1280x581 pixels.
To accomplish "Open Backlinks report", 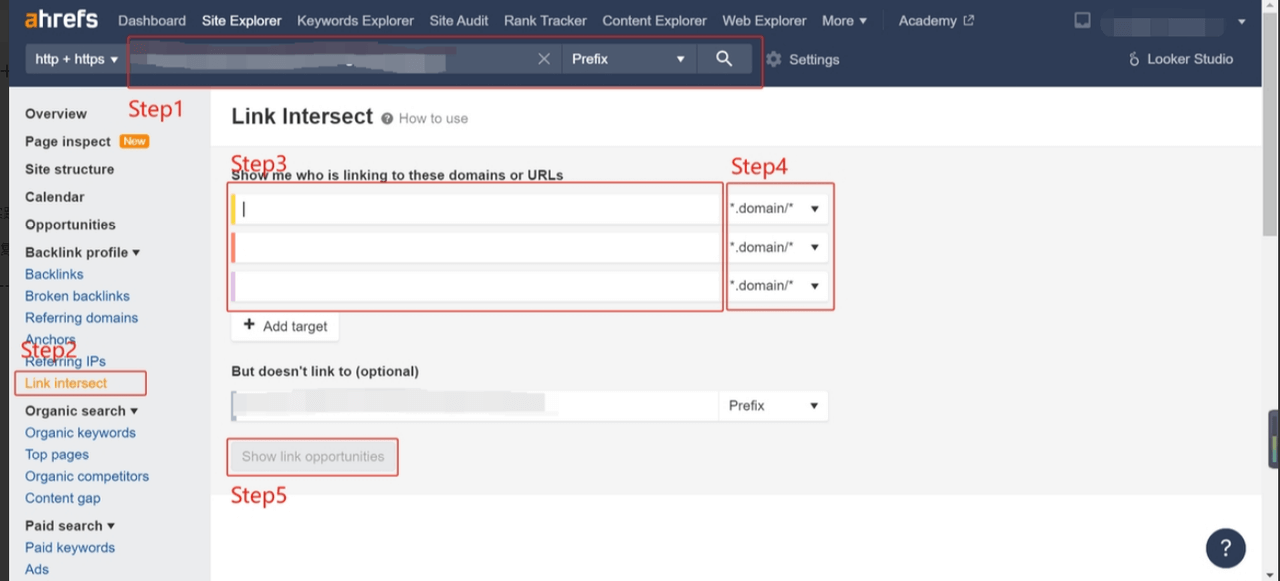I will pos(54,274).
